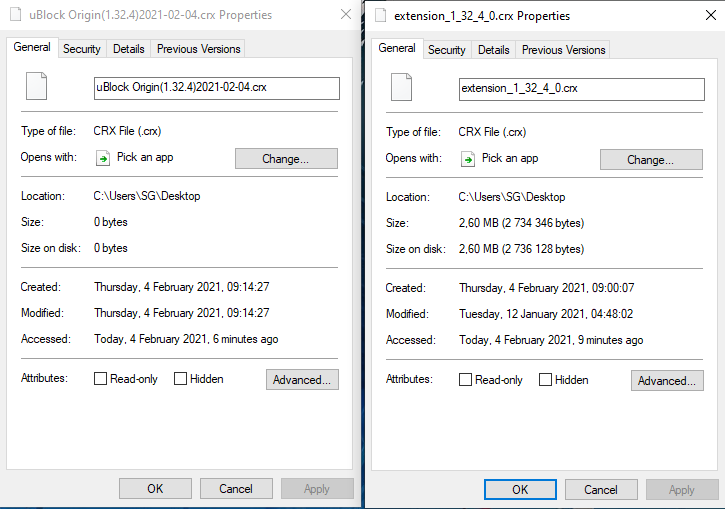Click file icon in uBlock Origin title bar
This screenshot has width=725, height=509.
pyautogui.click(x=16, y=15)
